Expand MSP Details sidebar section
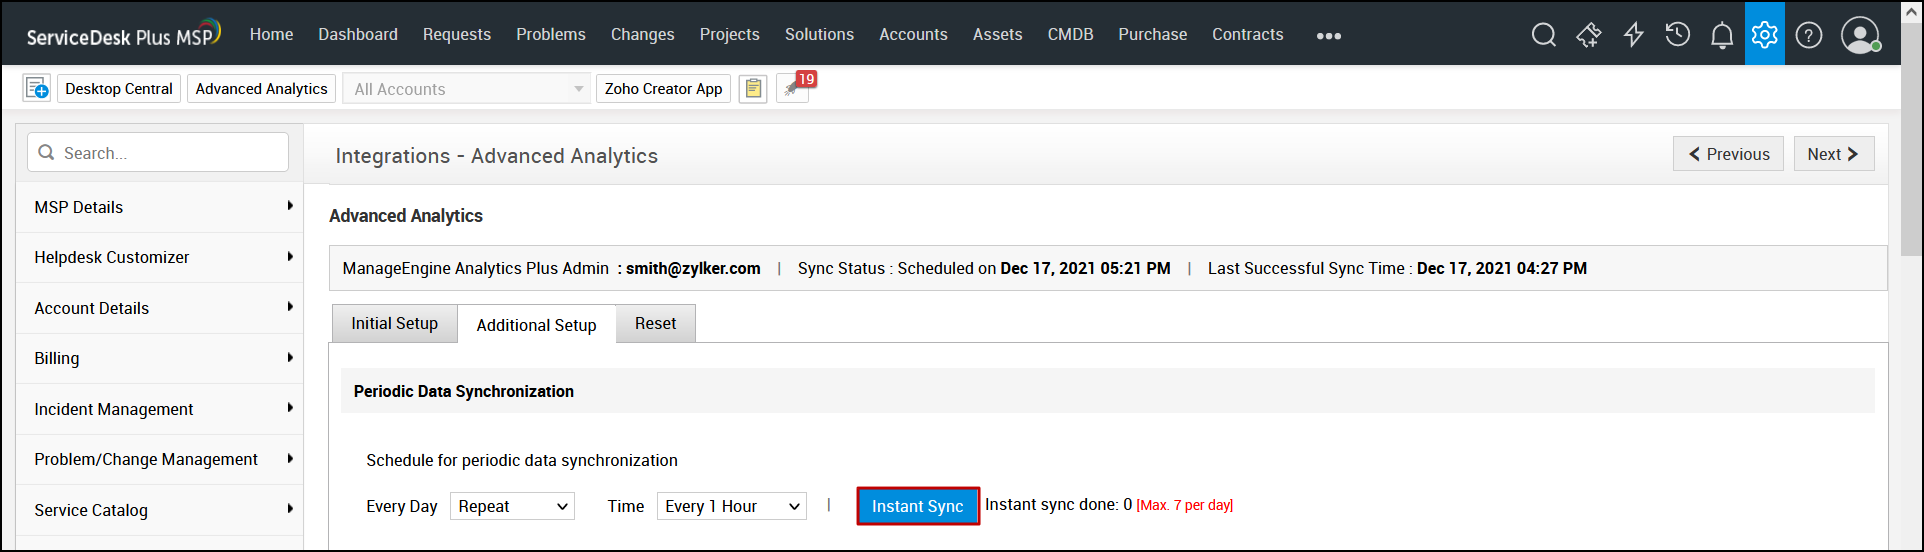This screenshot has width=1924, height=552. tap(160, 207)
